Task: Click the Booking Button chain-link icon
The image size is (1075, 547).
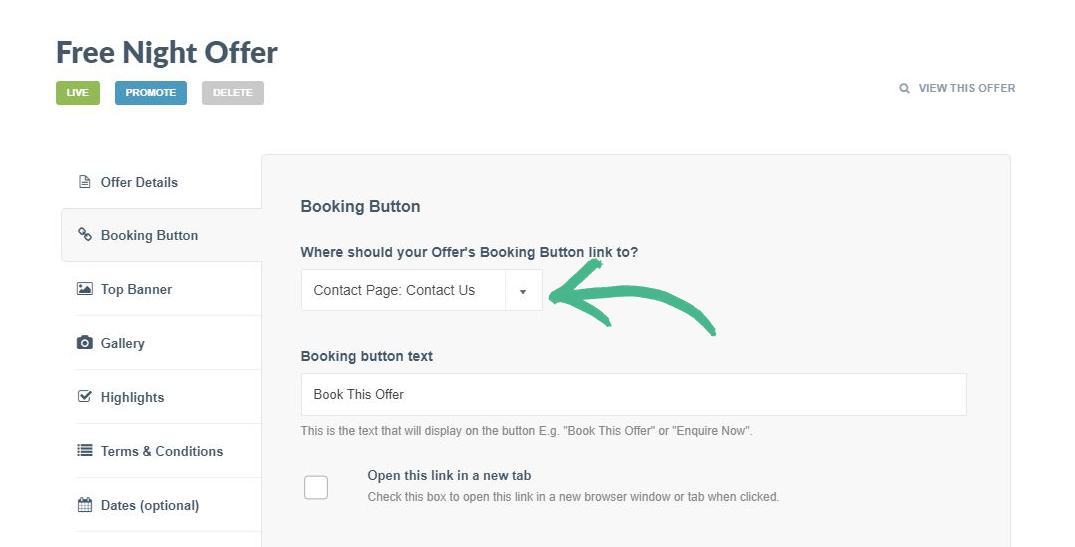Action: (85, 235)
